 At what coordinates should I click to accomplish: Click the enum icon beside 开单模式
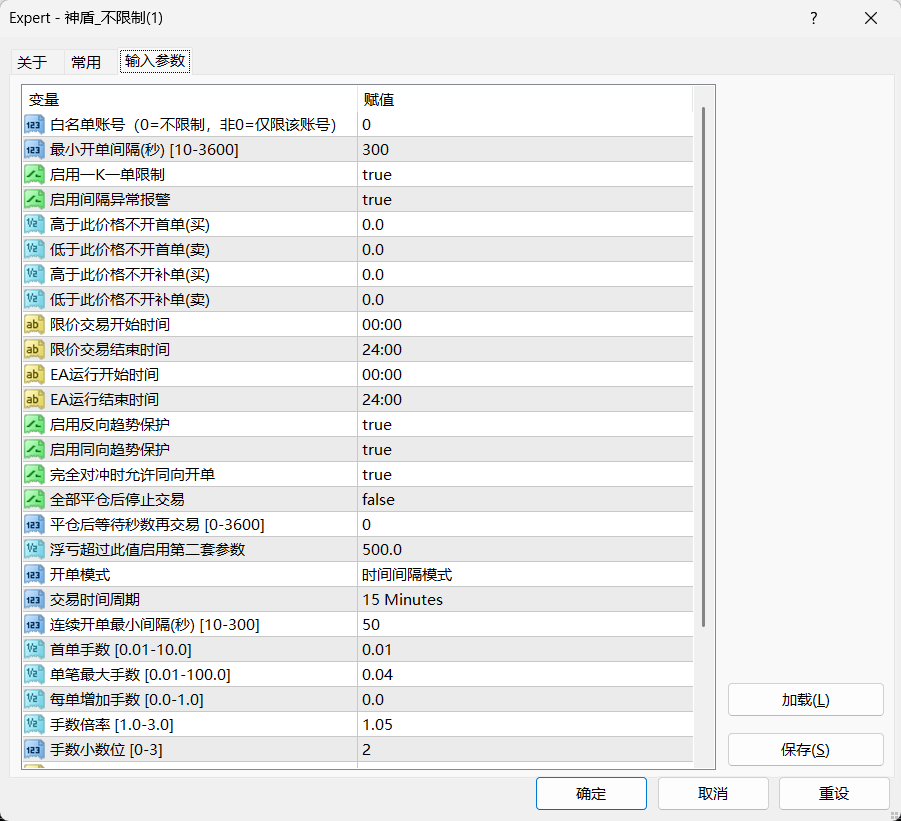[x=34, y=575]
